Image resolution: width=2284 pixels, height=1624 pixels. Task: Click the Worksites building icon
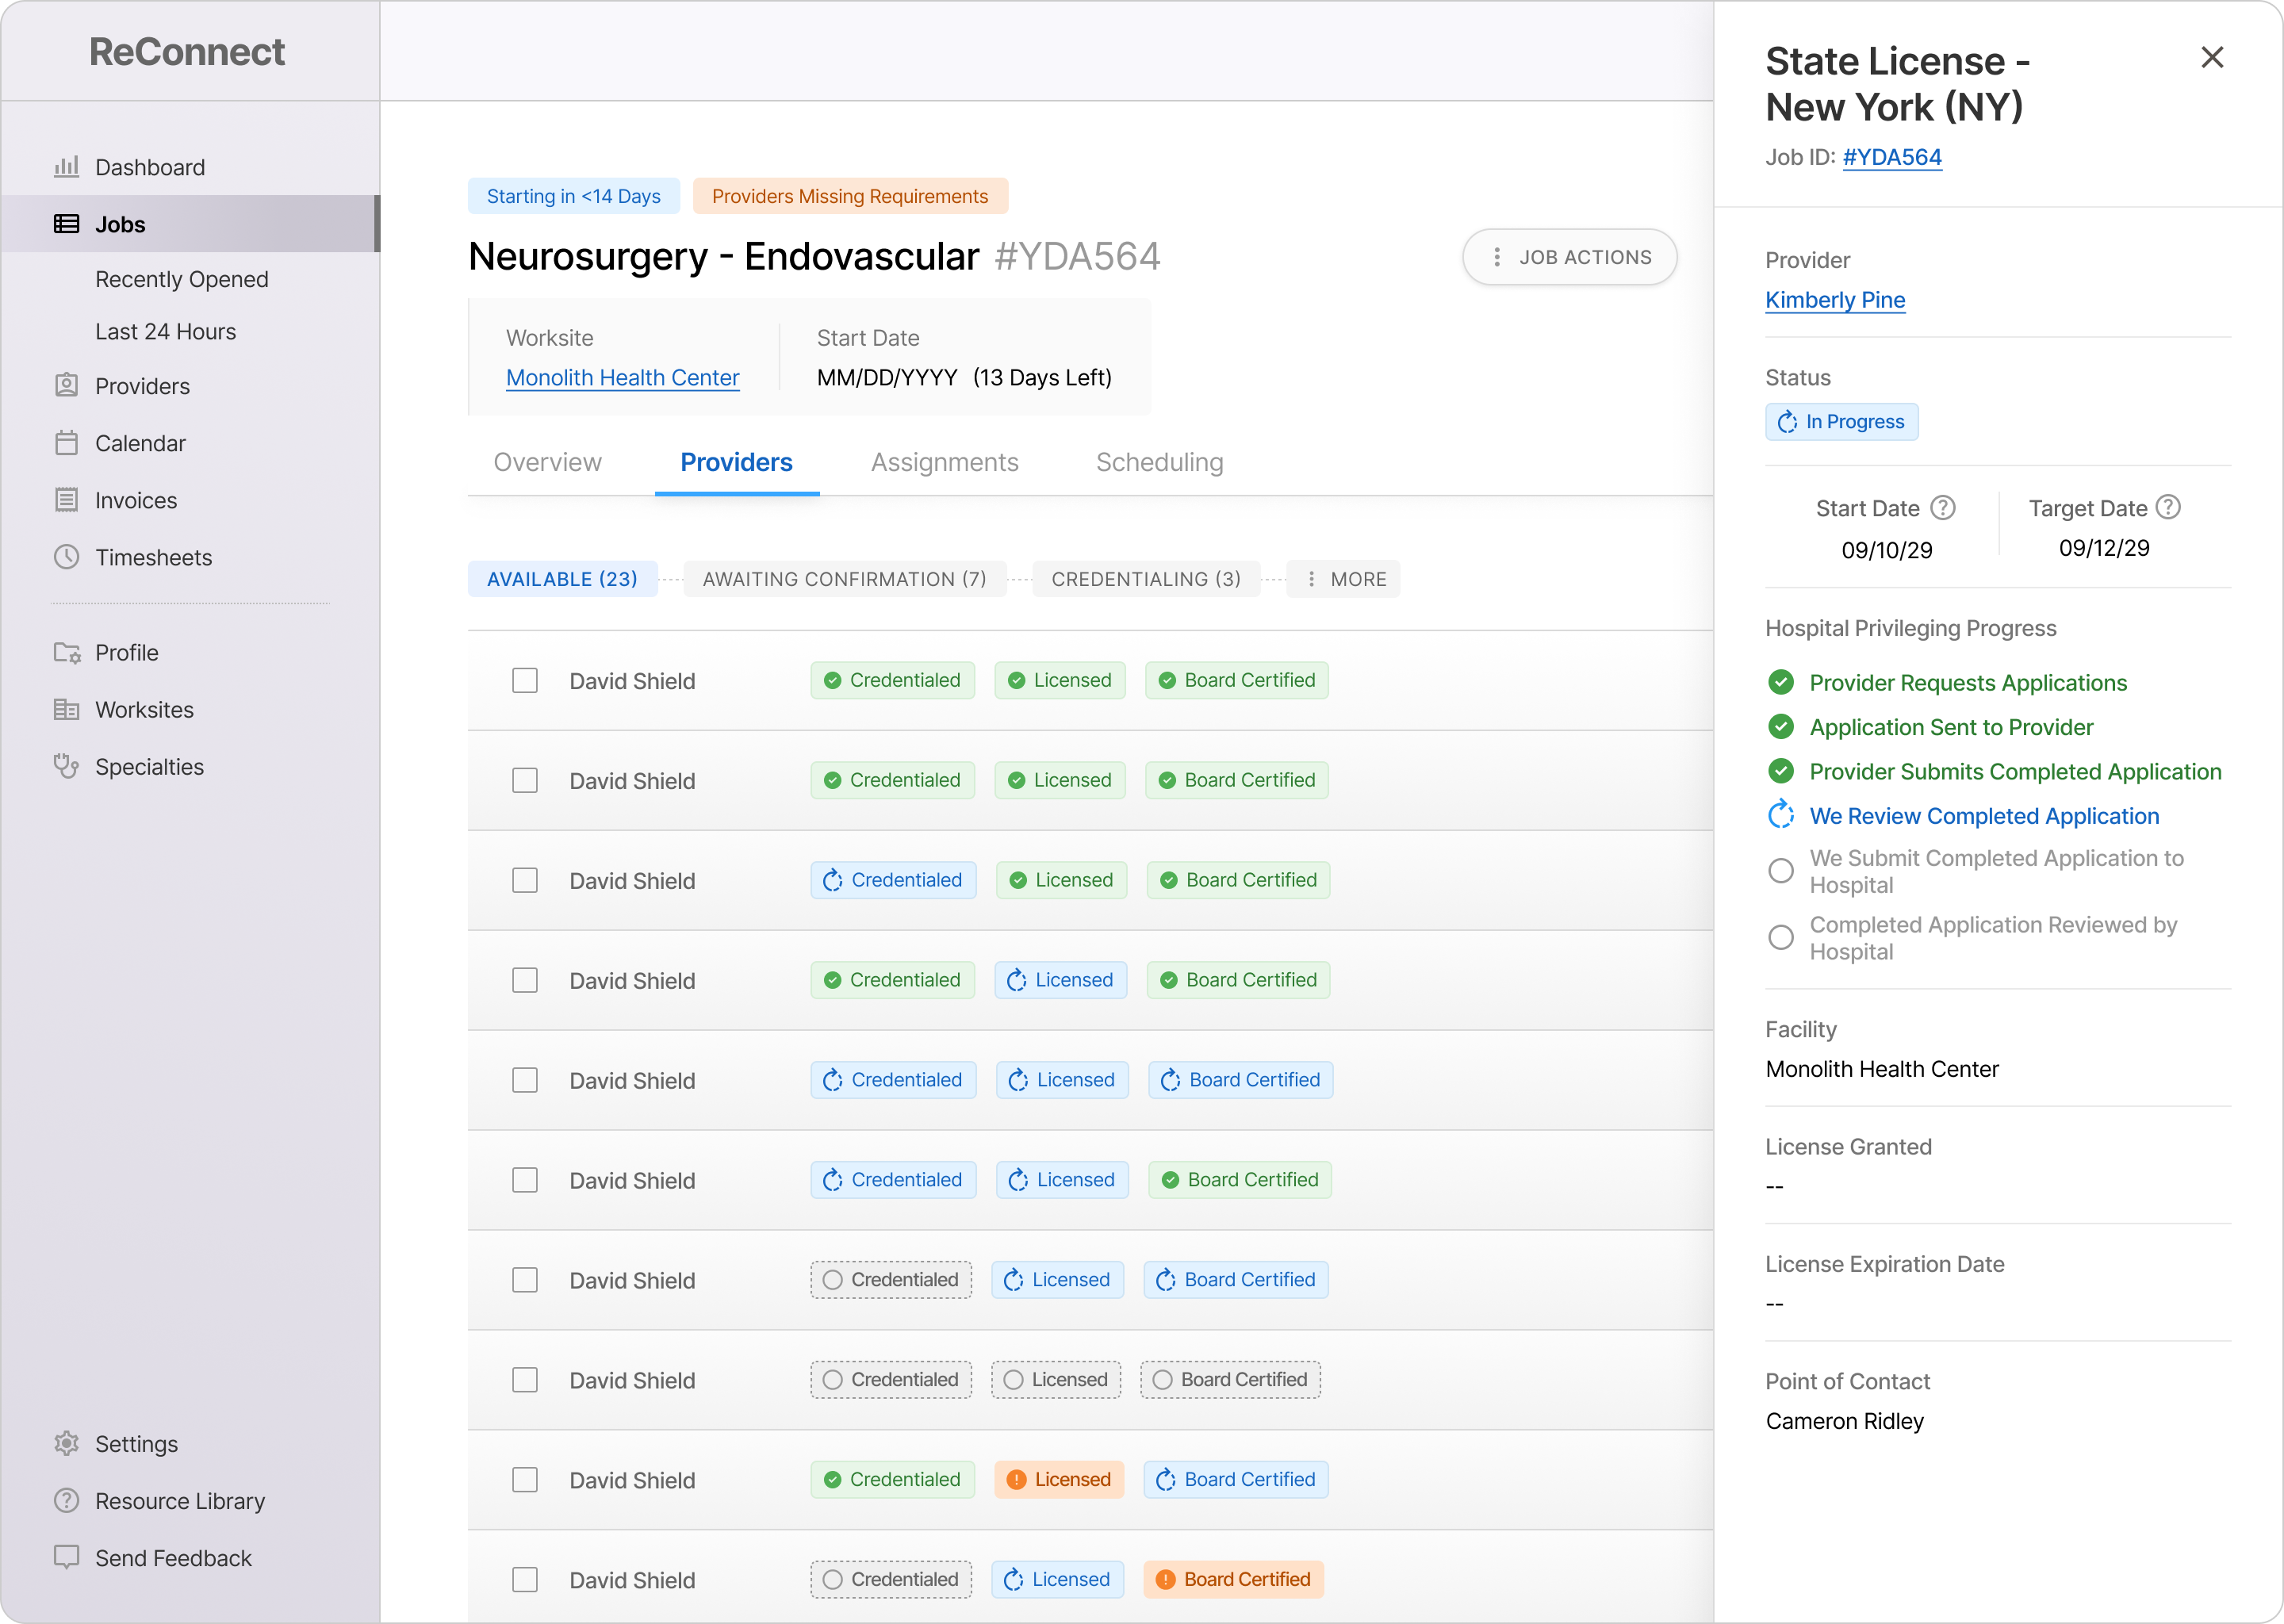point(66,710)
